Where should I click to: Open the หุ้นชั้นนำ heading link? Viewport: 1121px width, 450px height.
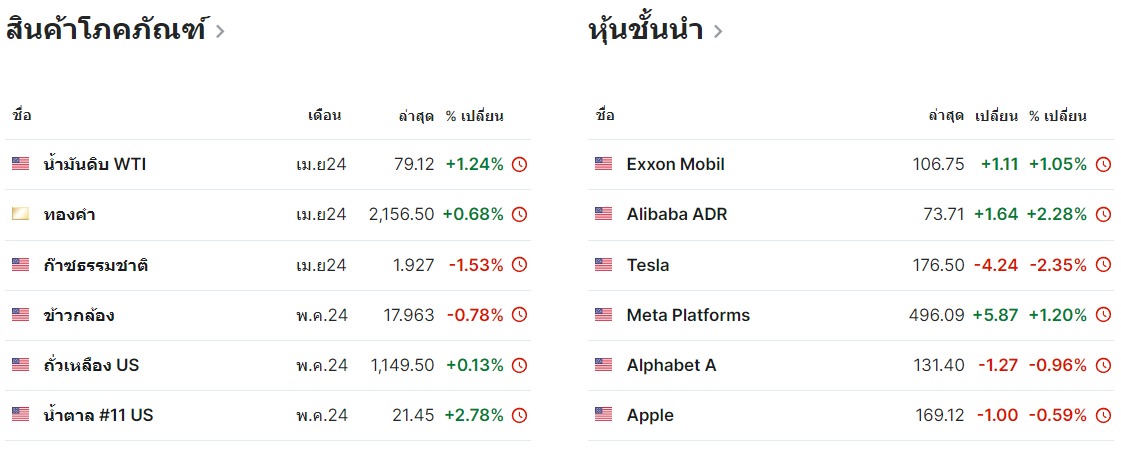(645, 30)
